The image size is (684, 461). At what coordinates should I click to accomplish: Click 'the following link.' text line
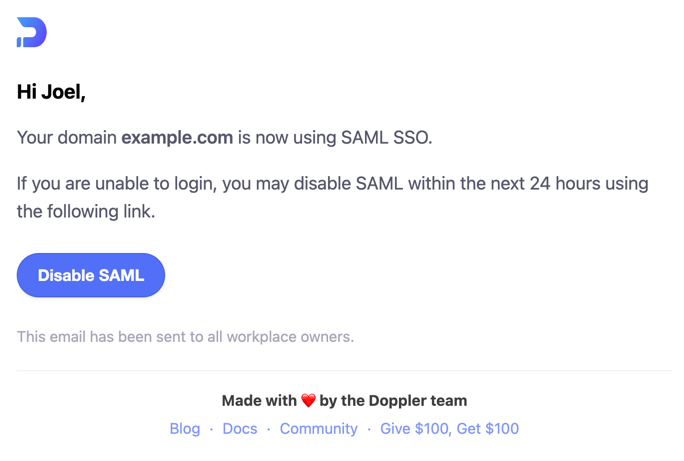point(86,212)
